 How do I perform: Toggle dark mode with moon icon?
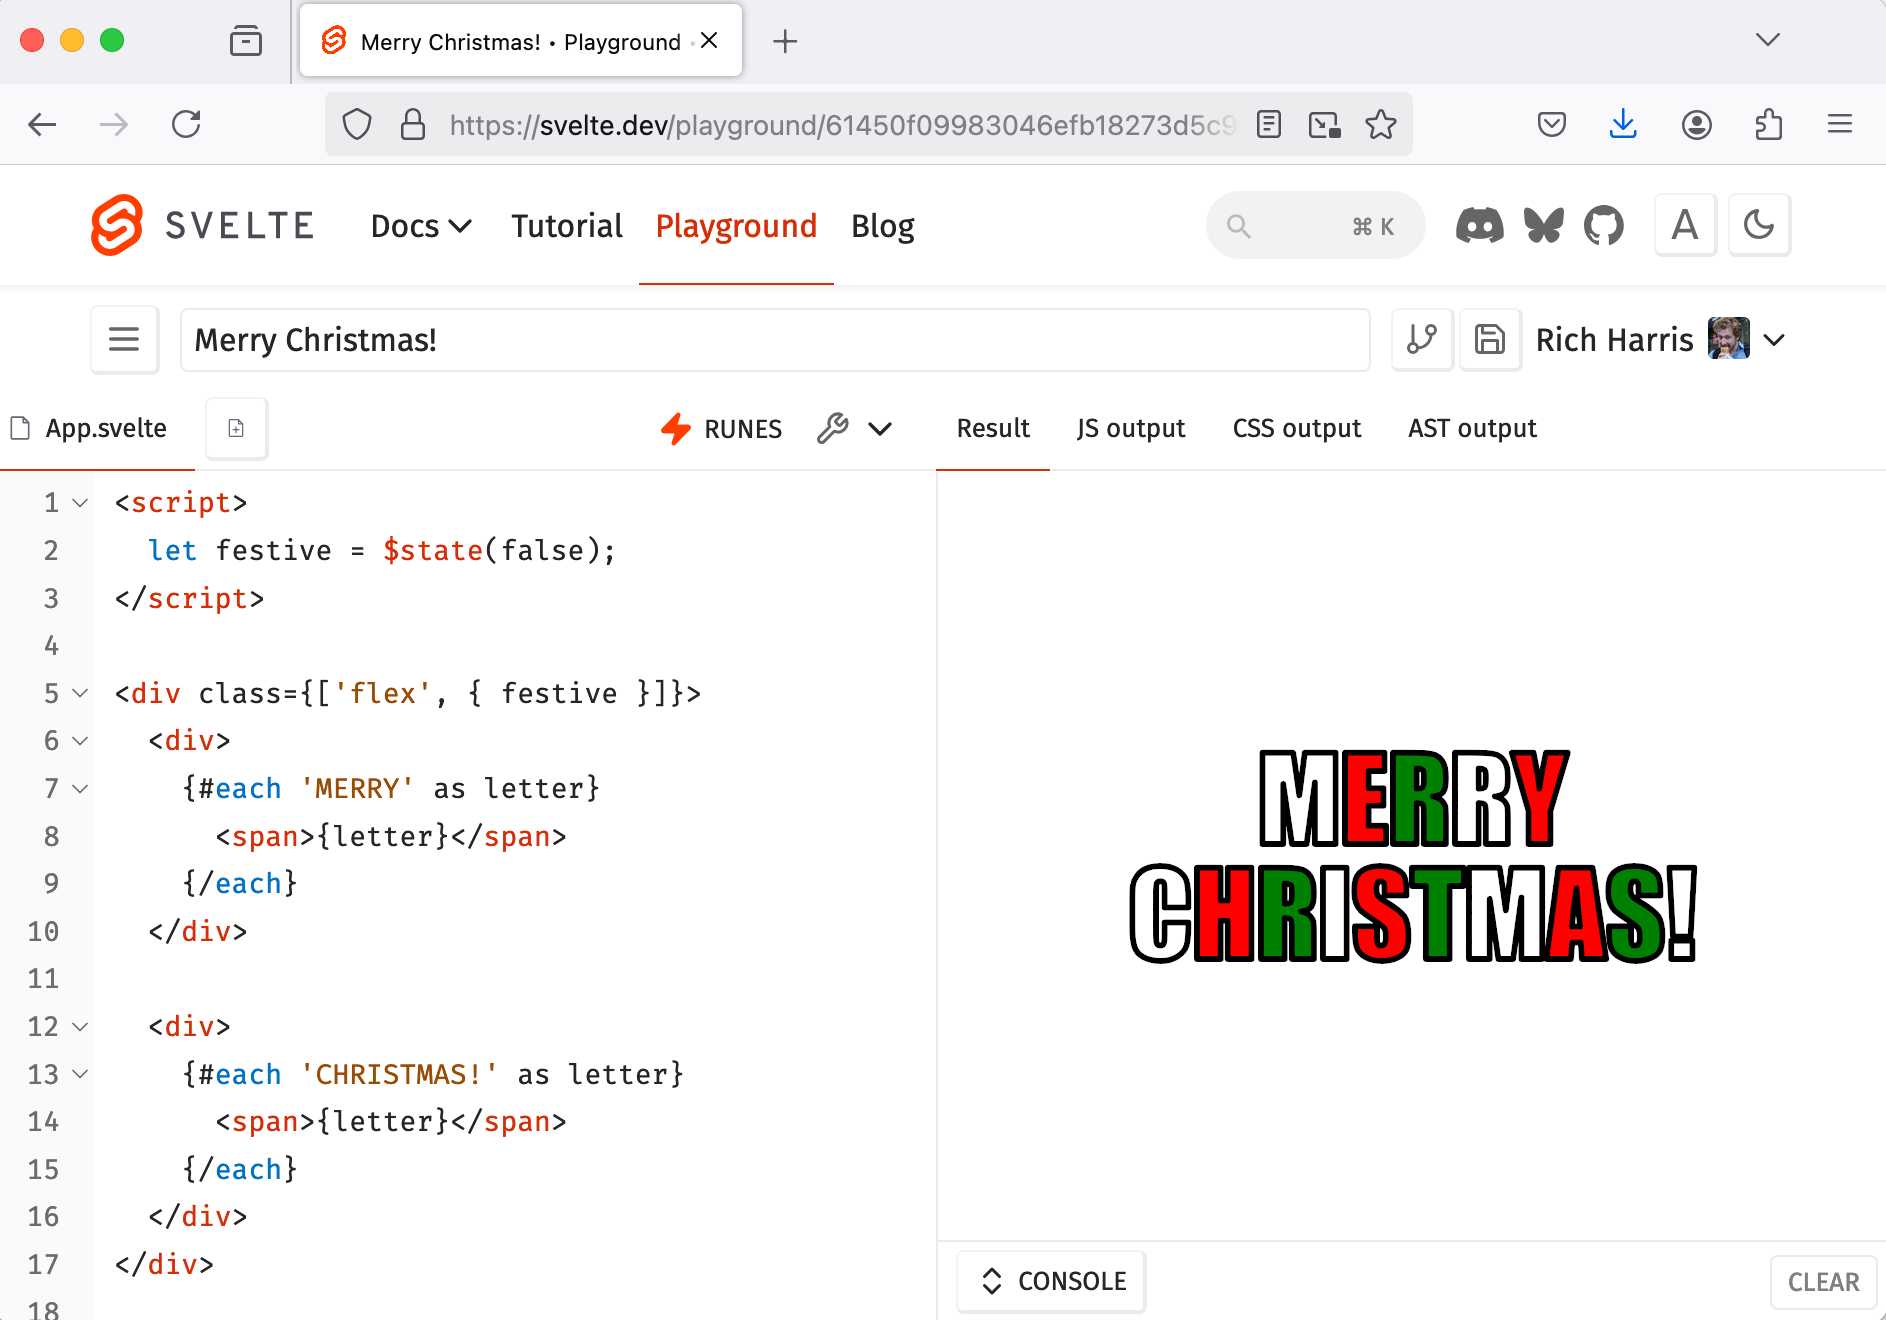pyautogui.click(x=1758, y=226)
